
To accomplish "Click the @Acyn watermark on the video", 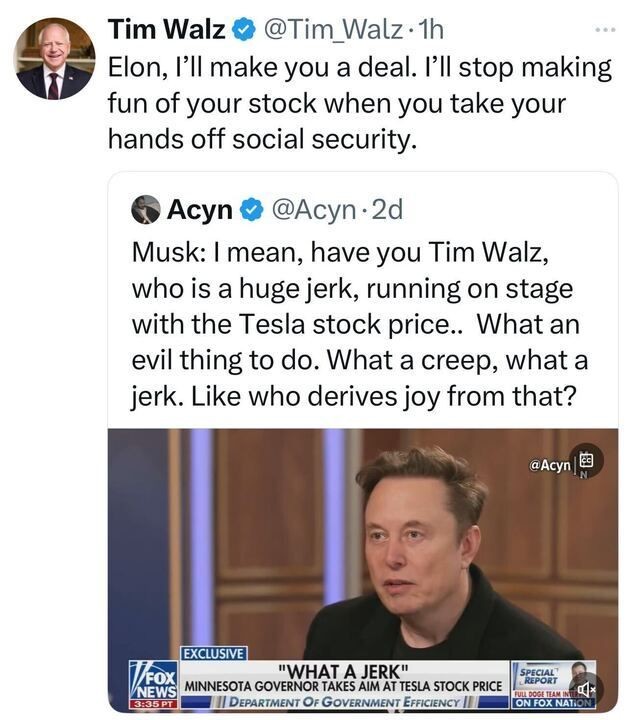I will 548,465.
